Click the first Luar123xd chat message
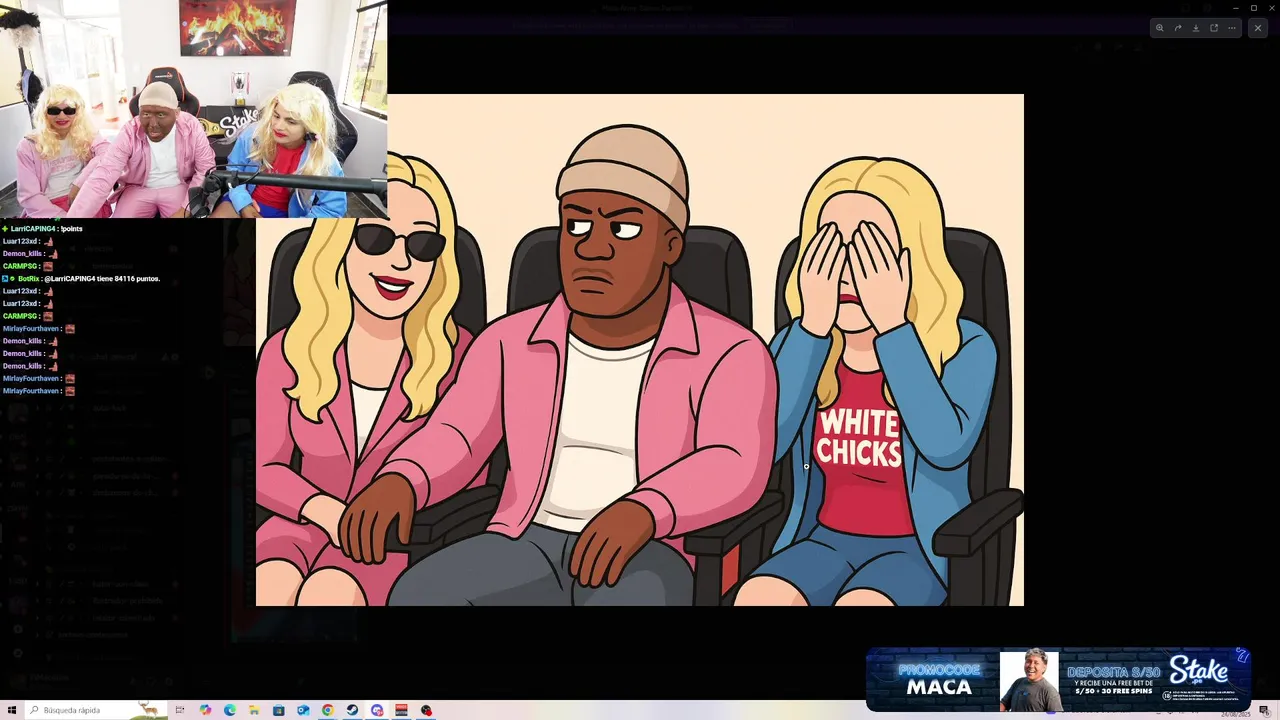This screenshot has height=720, width=1280. 30,241
